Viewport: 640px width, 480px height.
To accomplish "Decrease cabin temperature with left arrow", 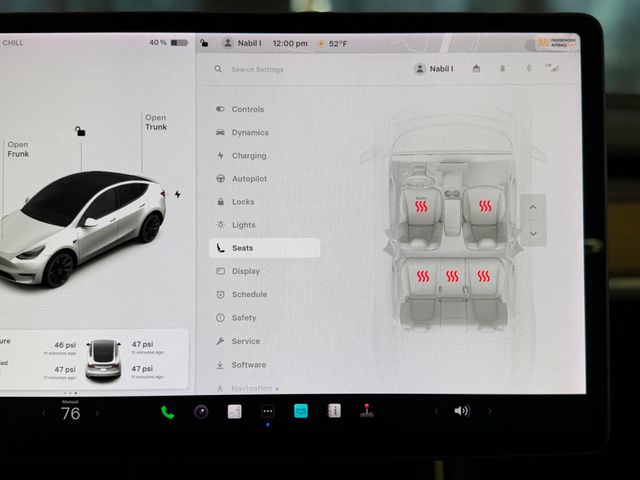I will click(44, 413).
